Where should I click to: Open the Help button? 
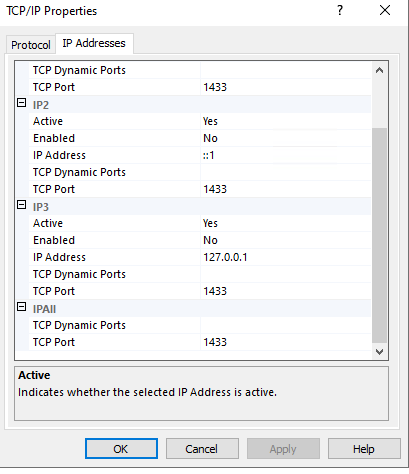tap(364, 449)
